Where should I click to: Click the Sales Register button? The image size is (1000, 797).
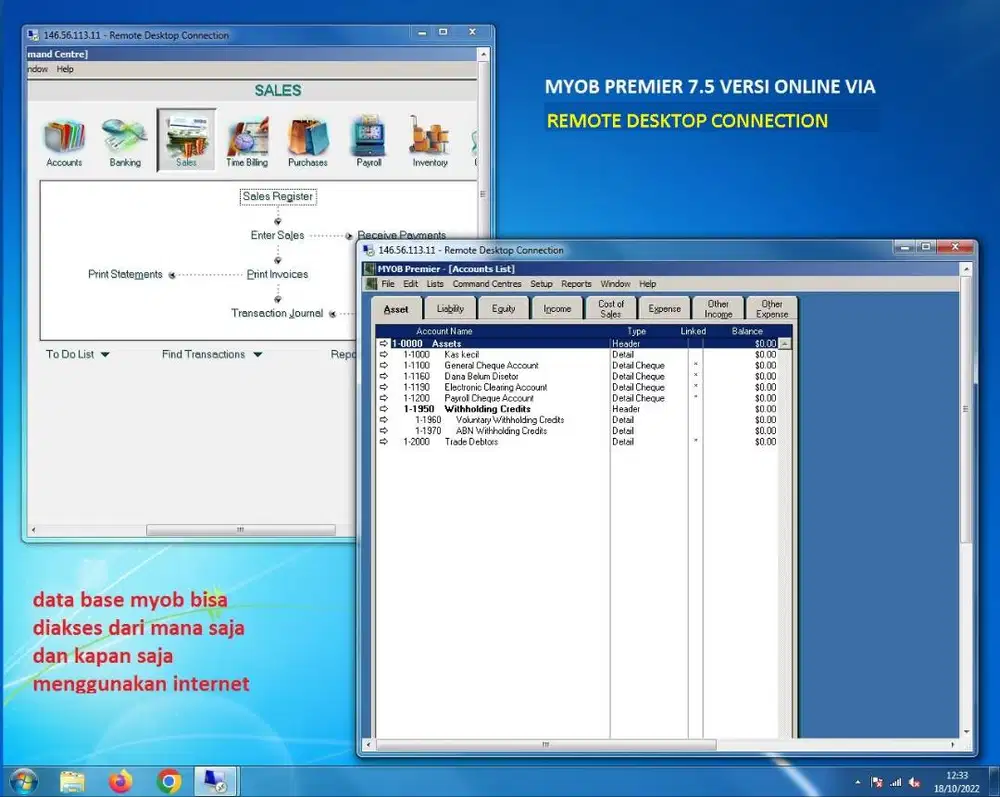pos(277,196)
